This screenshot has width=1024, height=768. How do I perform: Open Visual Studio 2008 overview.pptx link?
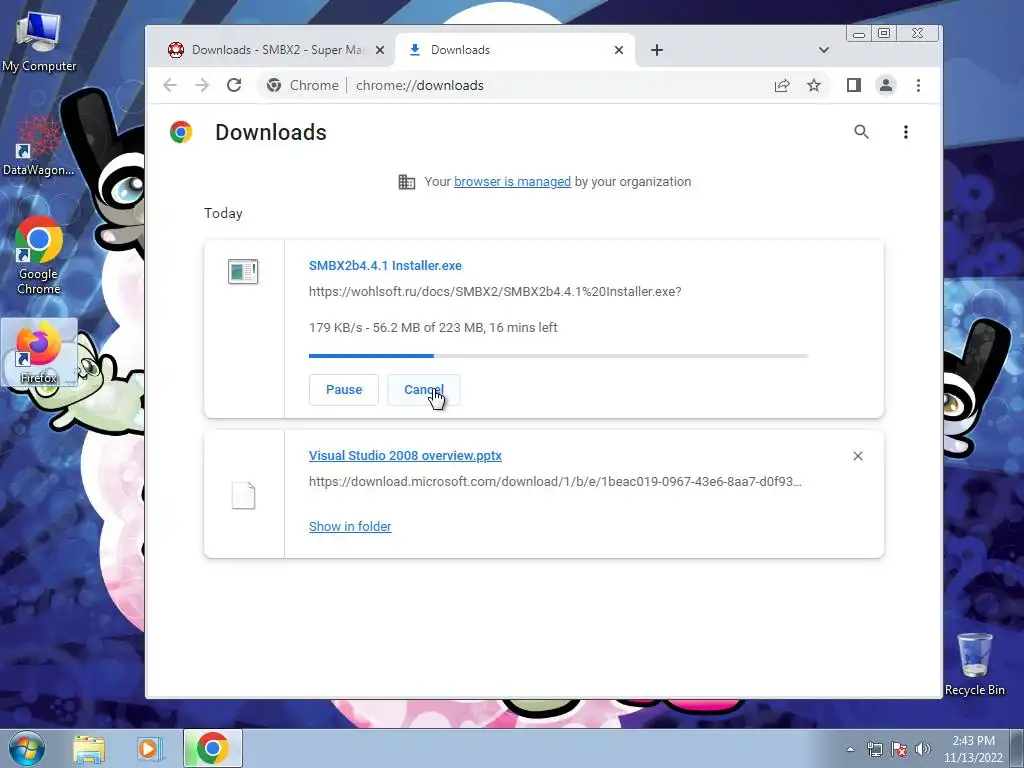pyautogui.click(x=405, y=456)
